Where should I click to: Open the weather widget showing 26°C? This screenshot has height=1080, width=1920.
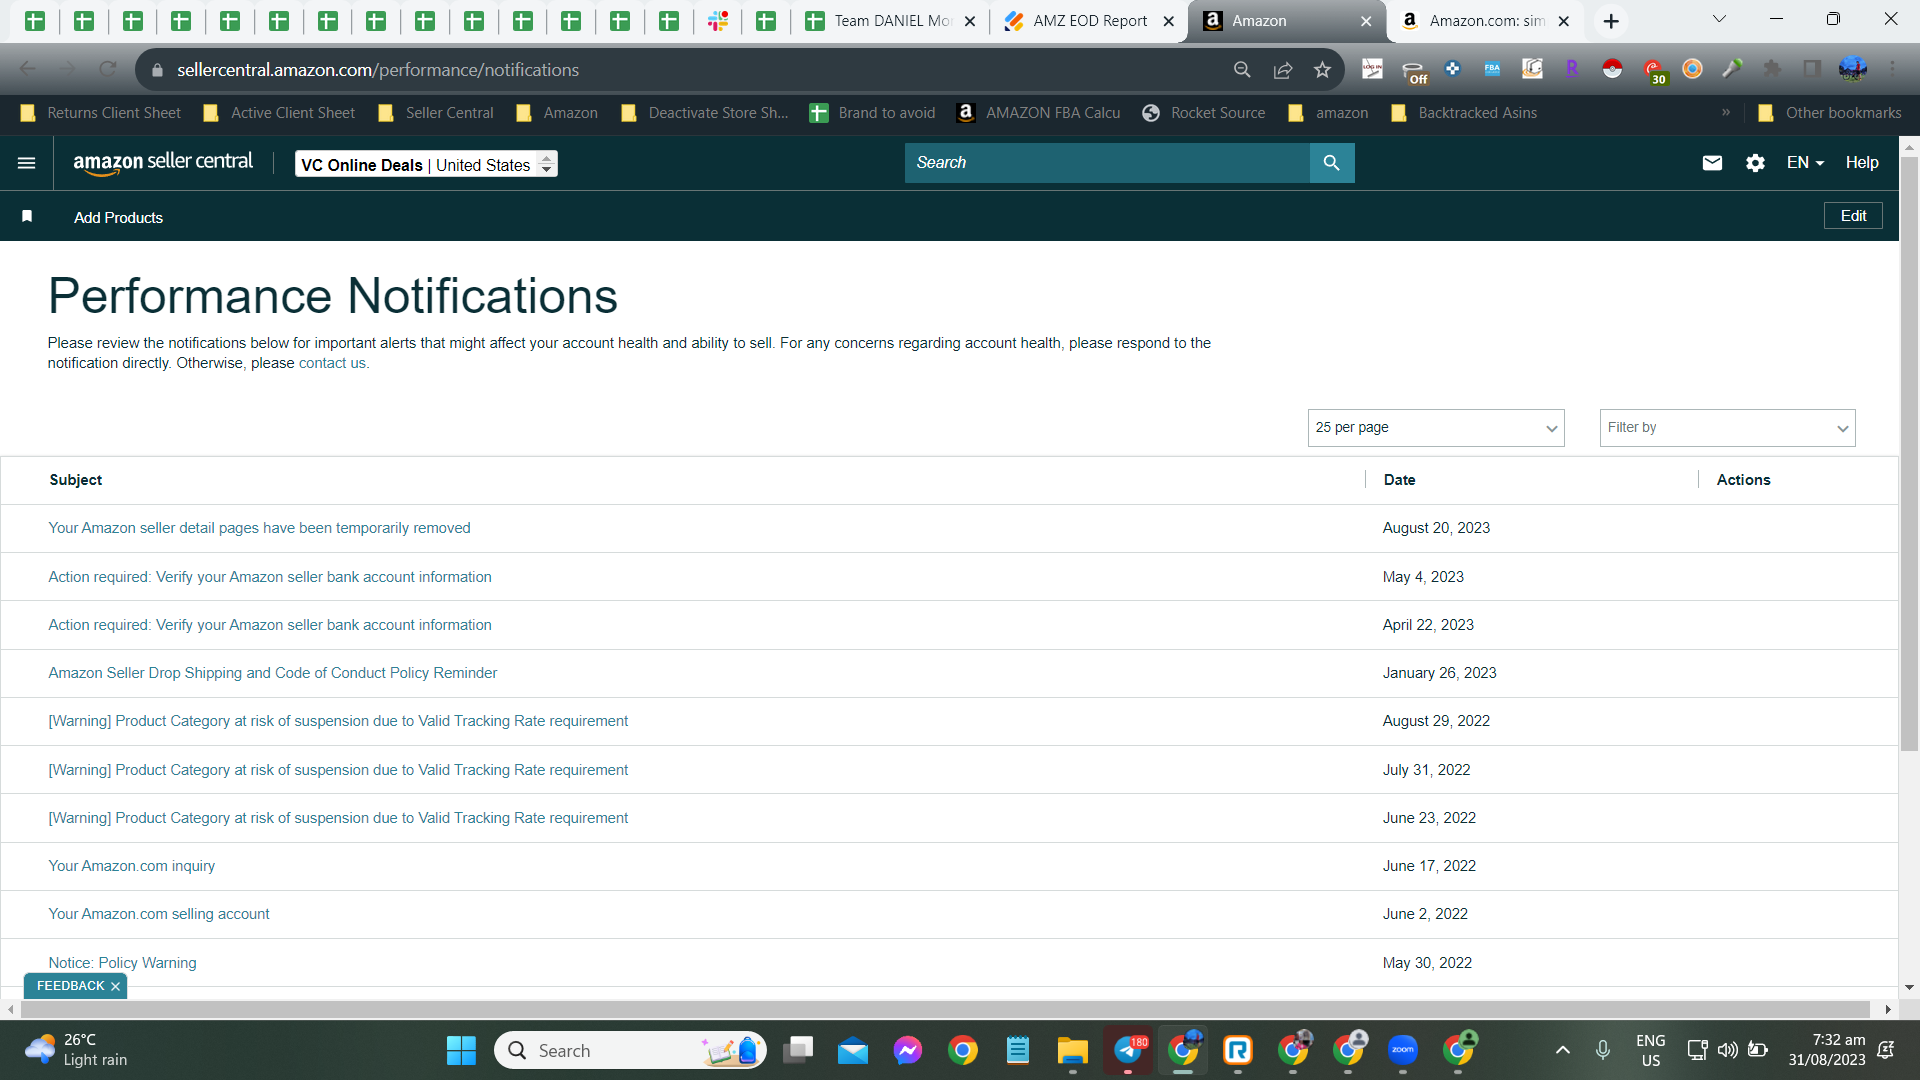(78, 1050)
